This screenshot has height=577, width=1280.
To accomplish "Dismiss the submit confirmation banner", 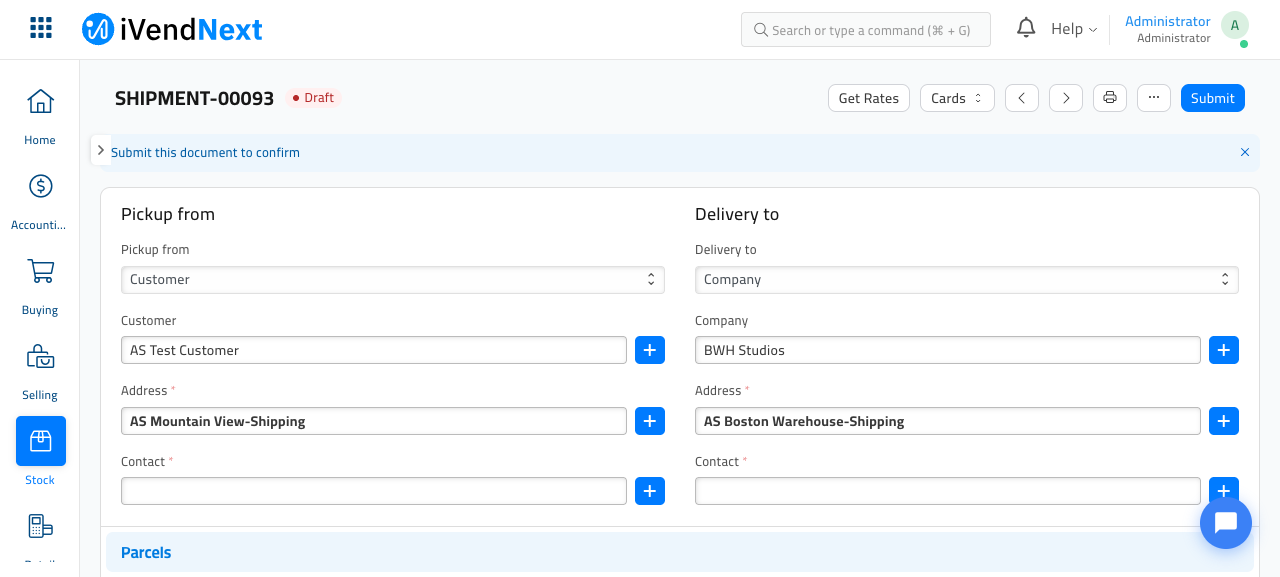I will pyautogui.click(x=1245, y=153).
